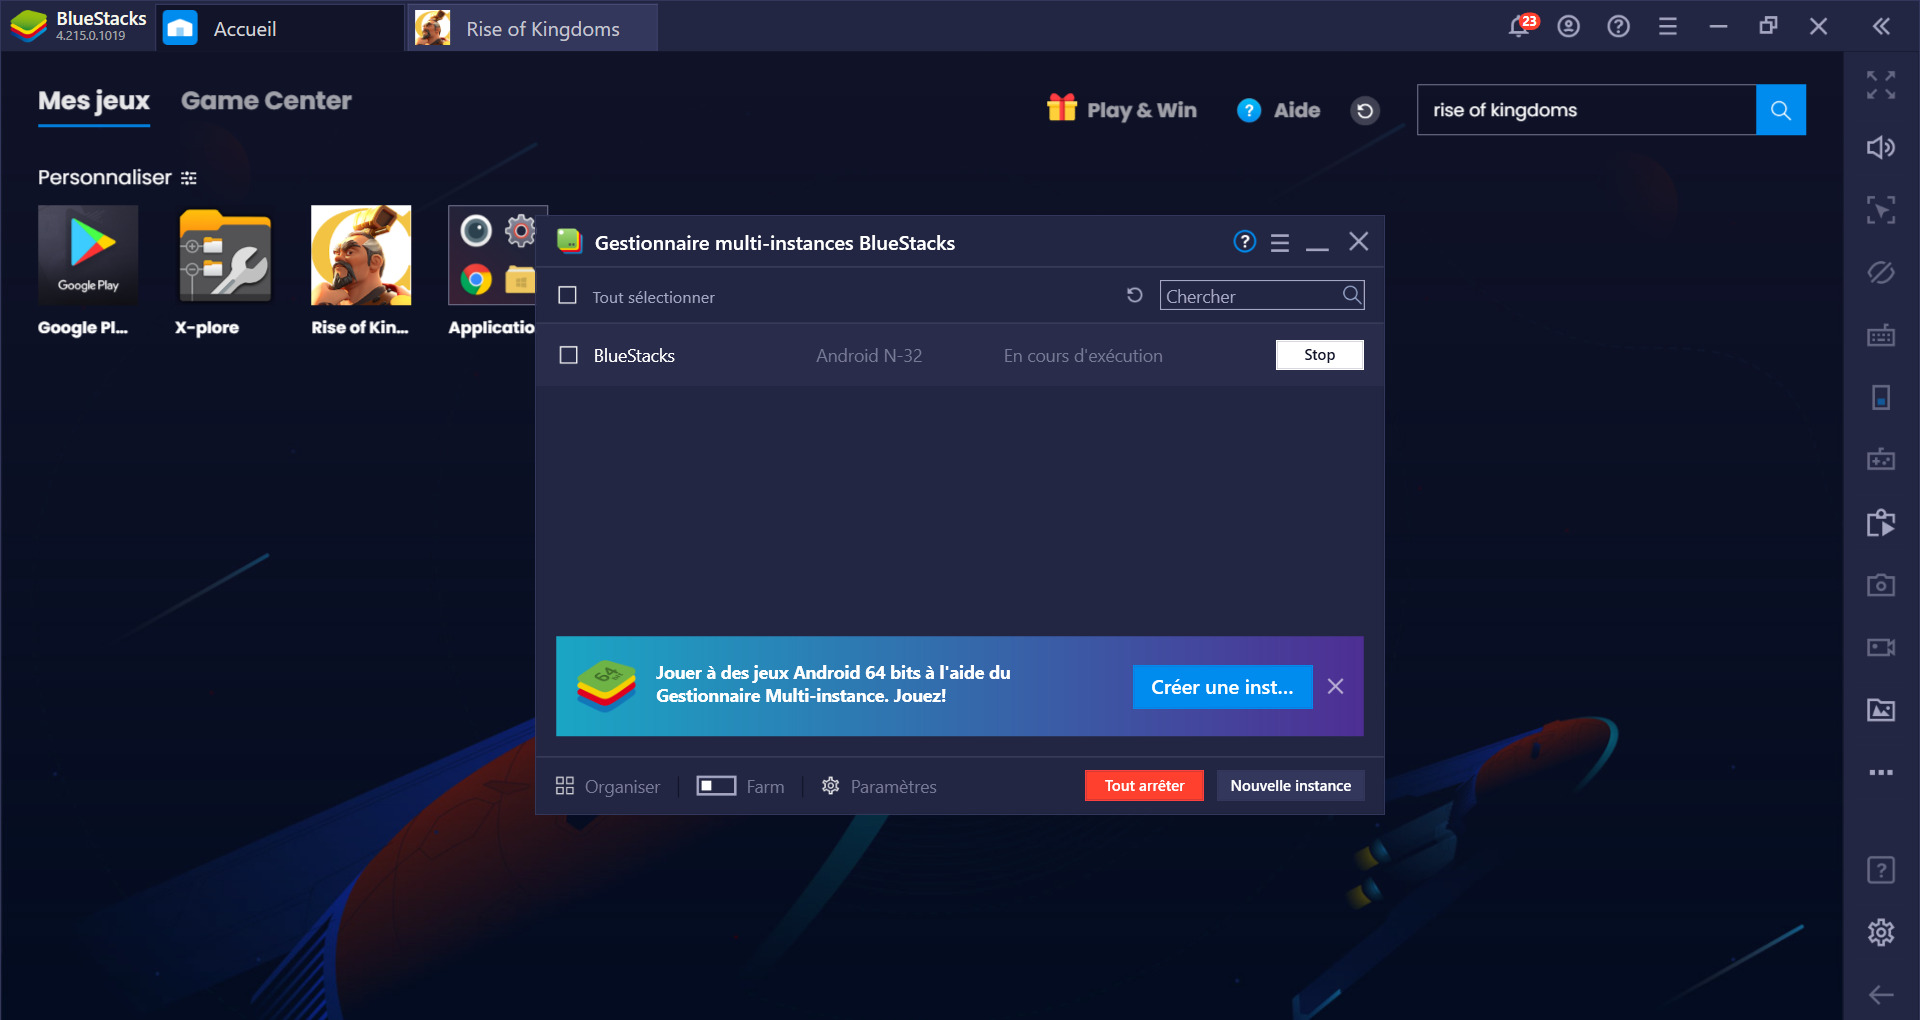Open the sidebar help box icon
The height and width of the screenshot is (1020, 1920).
(x=1881, y=870)
